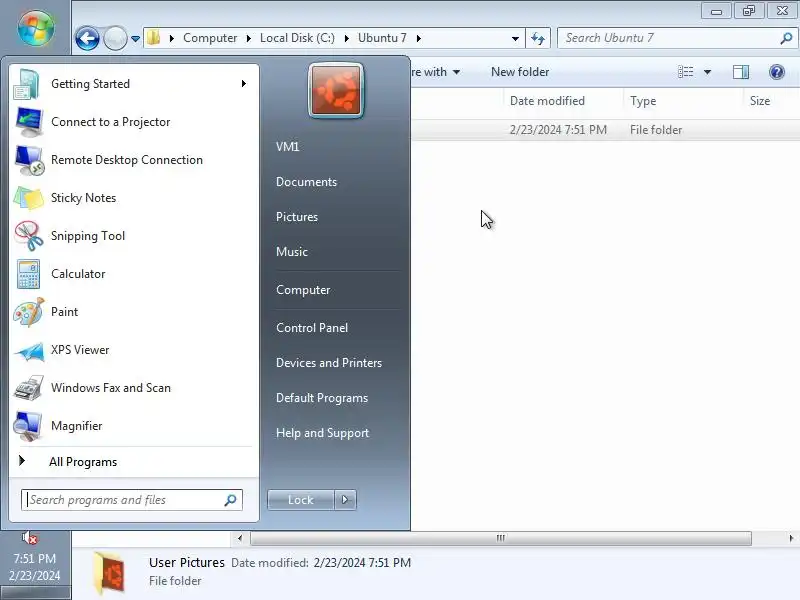Click the horizontal scrollbar thumb
The height and width of the screenshot is (600, 800).
coord(501,538)
